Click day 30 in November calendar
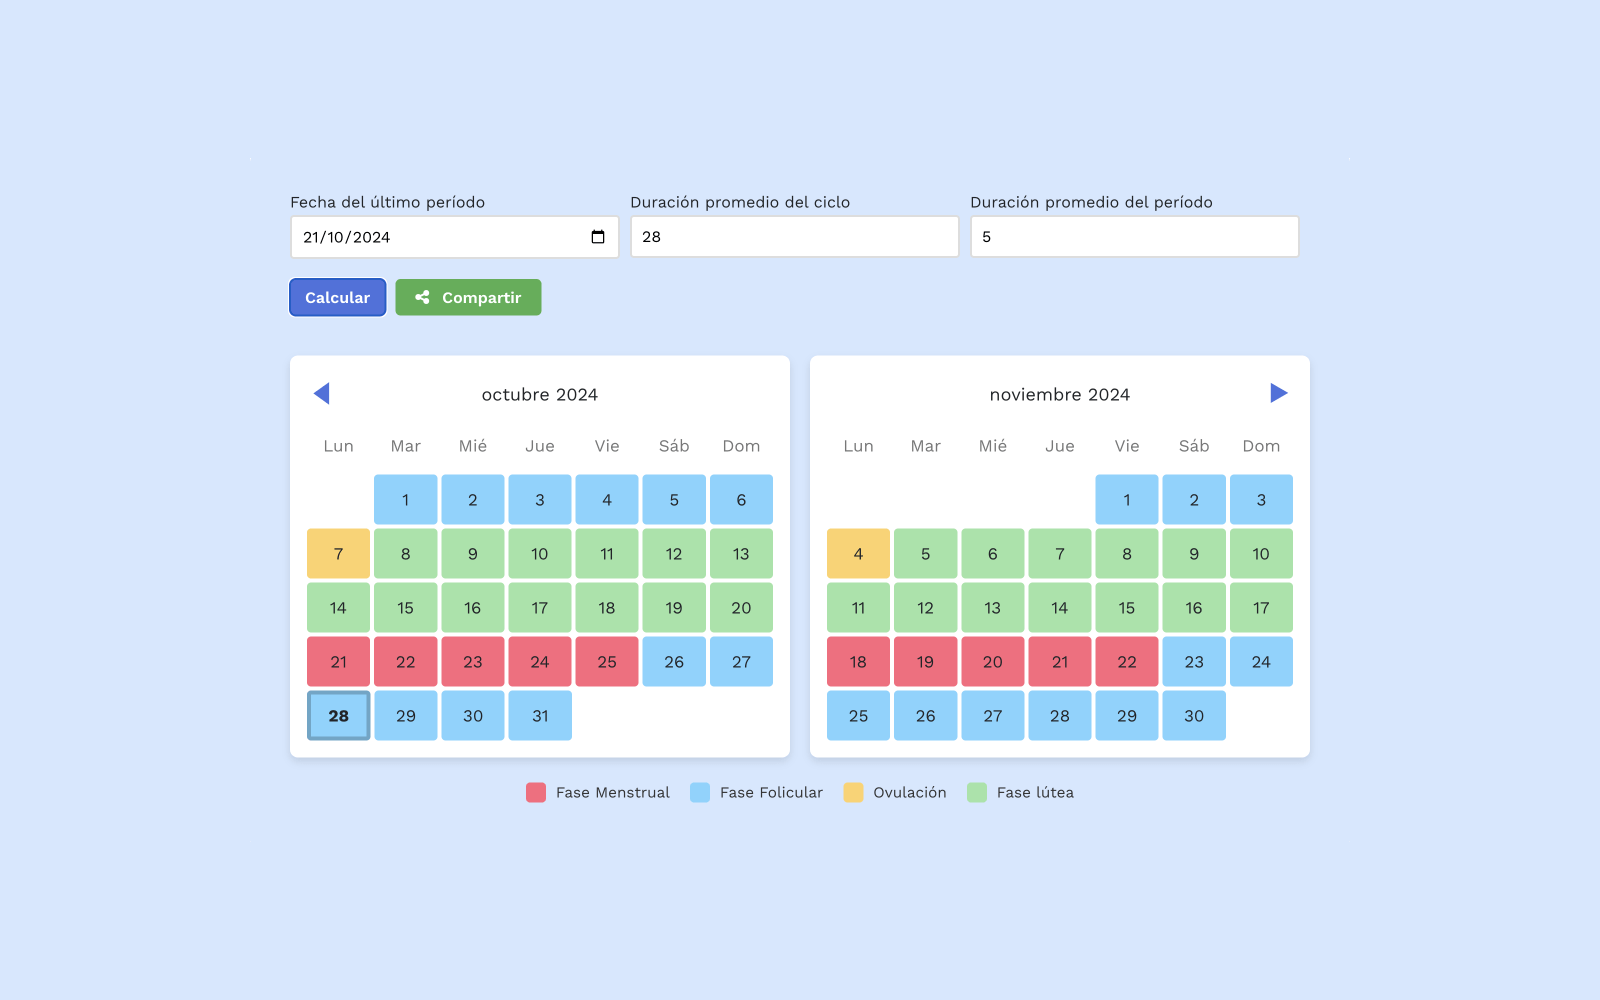Screen dimensions: 1600x1000 1194,716
